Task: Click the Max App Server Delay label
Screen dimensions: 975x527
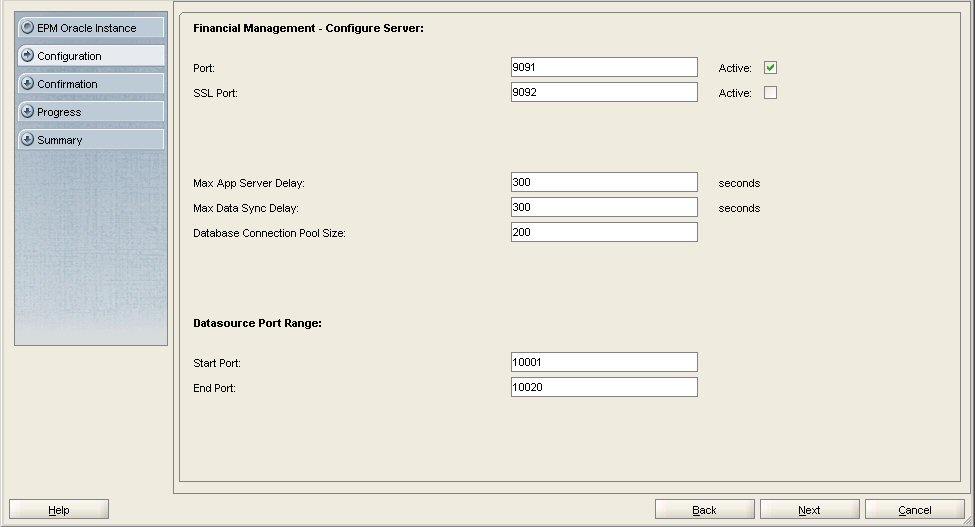Action: (249, 183)
